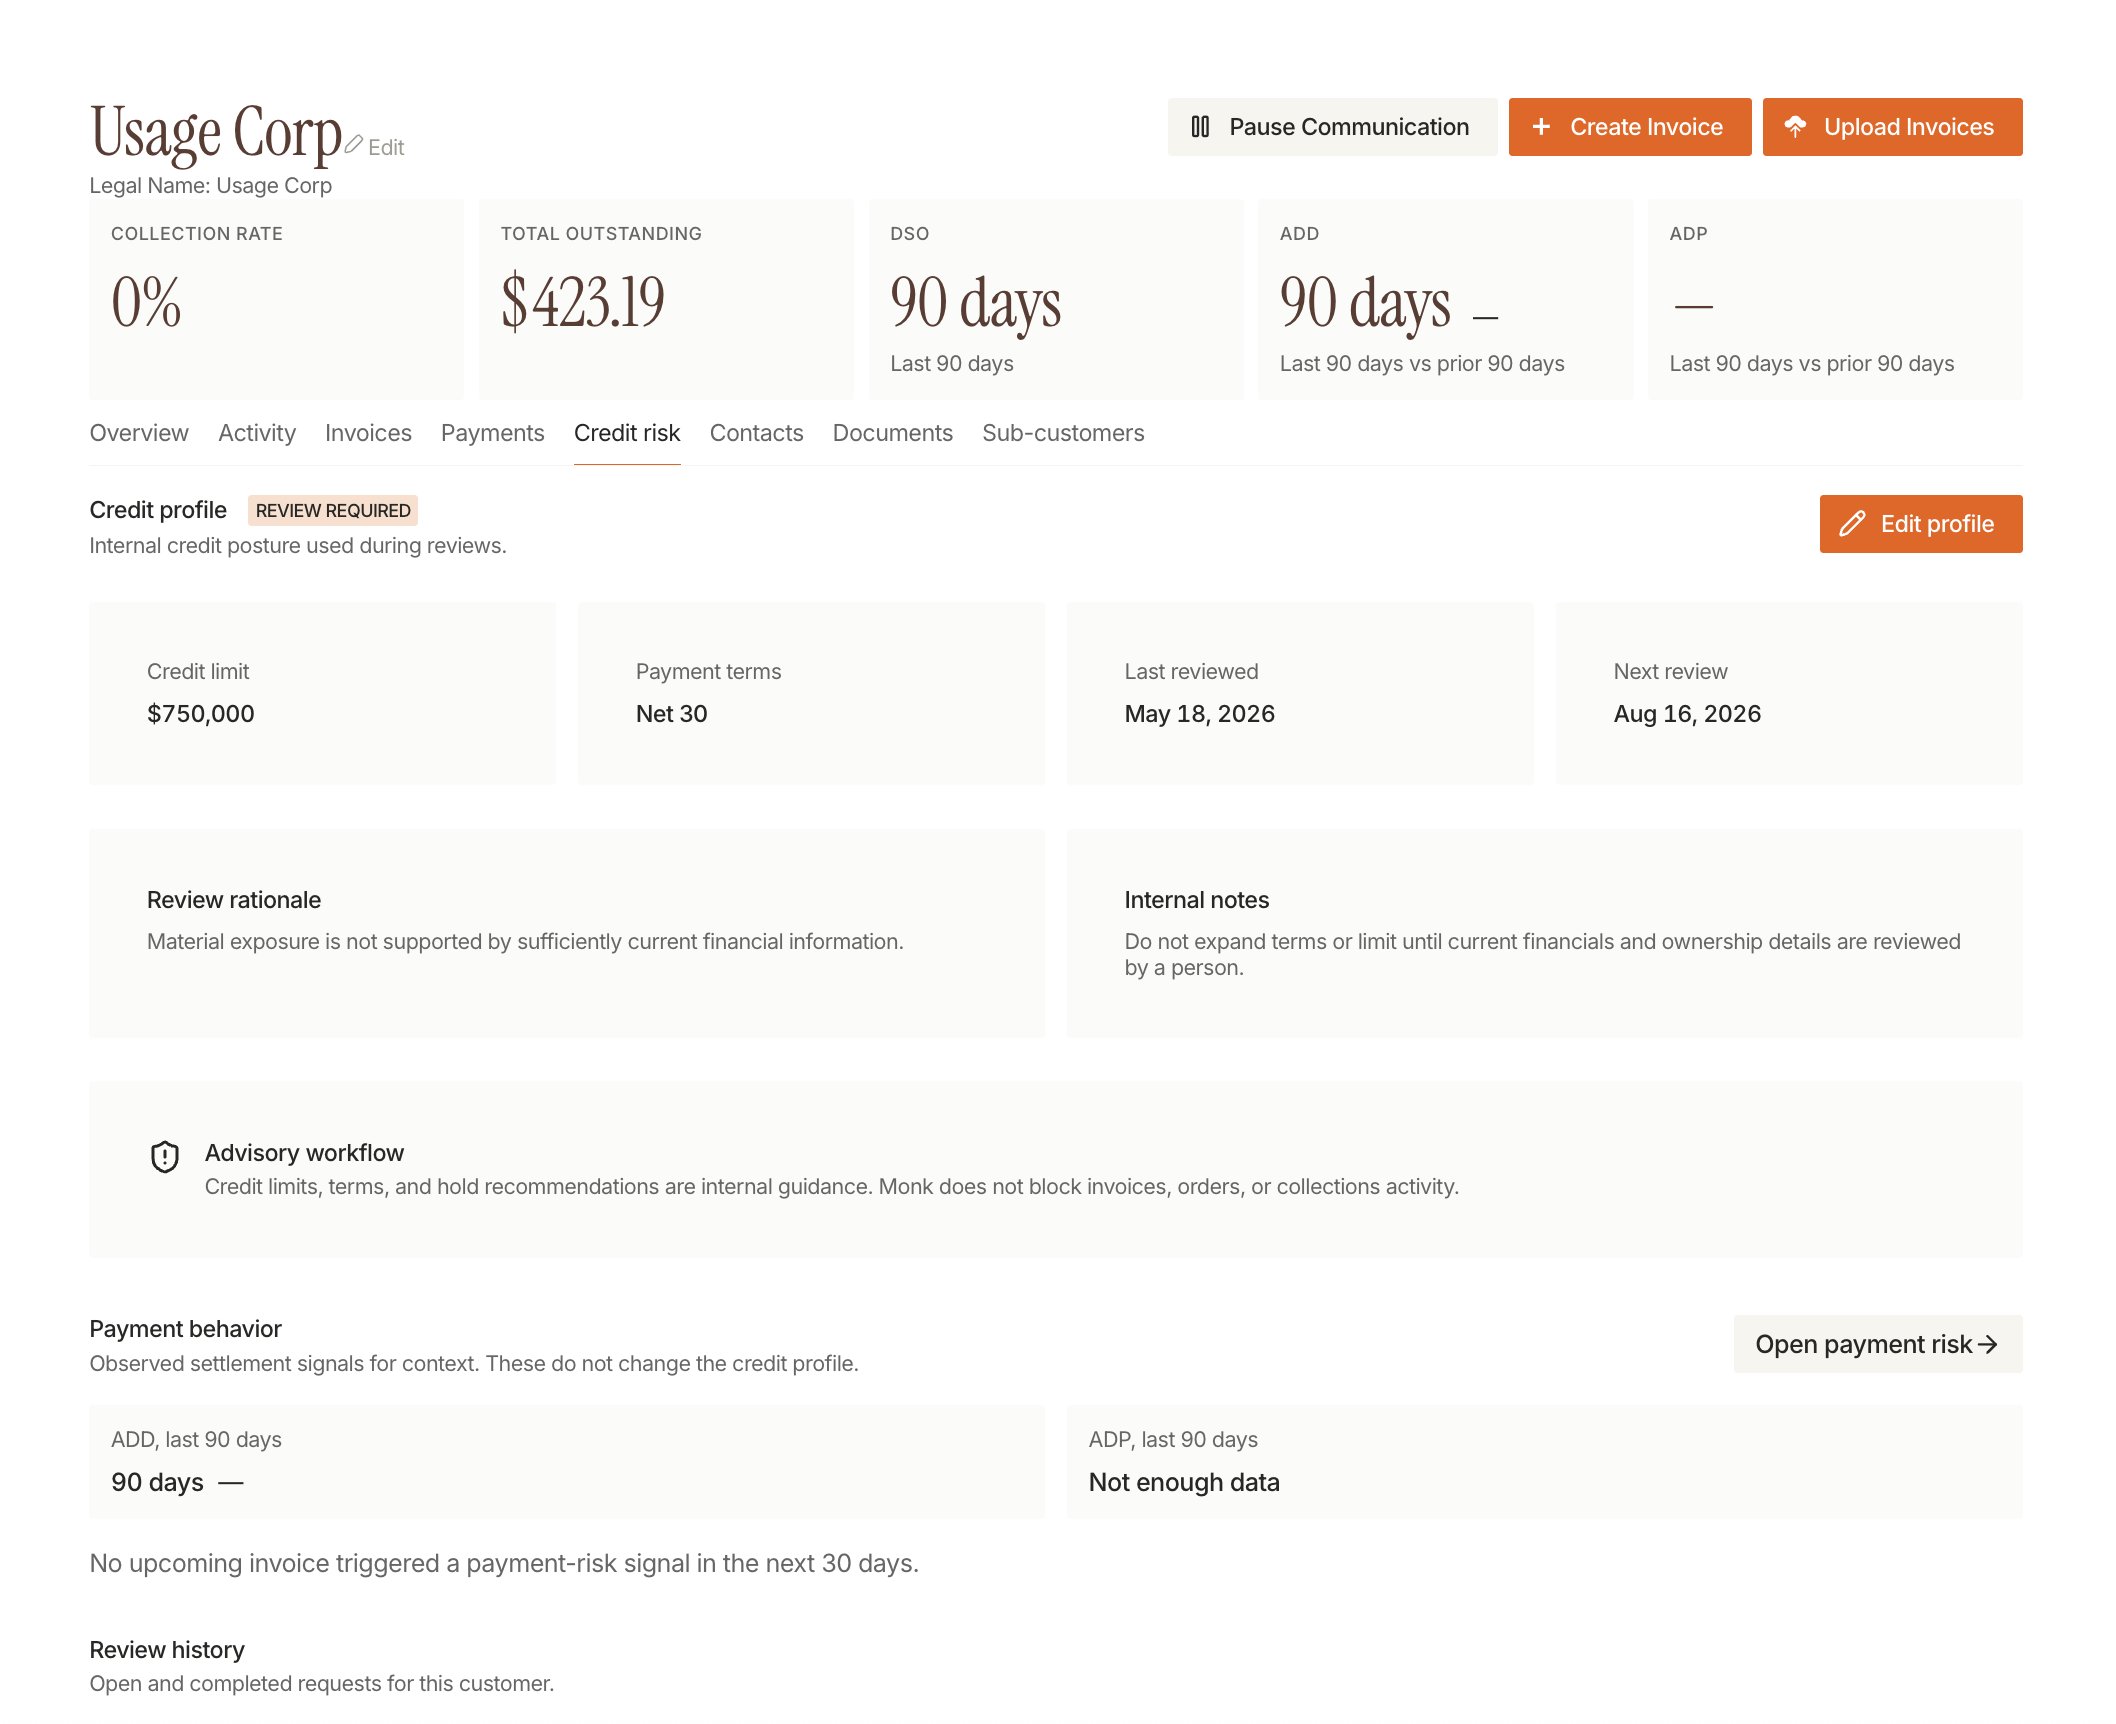Click the no upcoming invoice risk message
Viewport: 2116px width, 1724px height.
[504, 1564]
